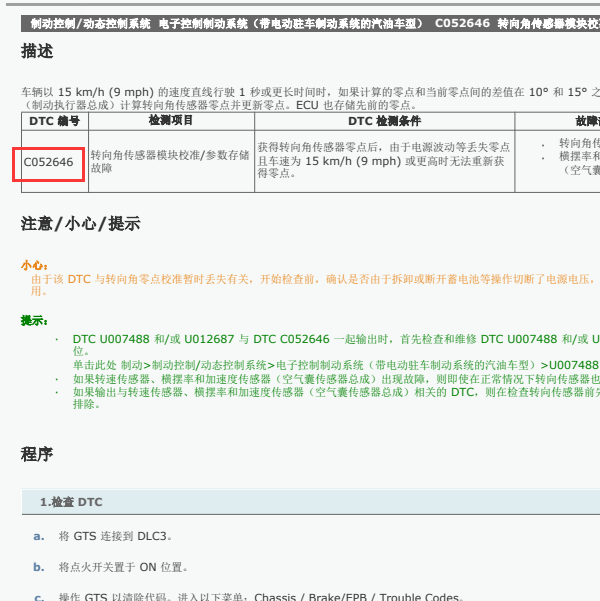
Task: Click the orange caution text starting 由于该 DTC
Action: tap(313, 285)
